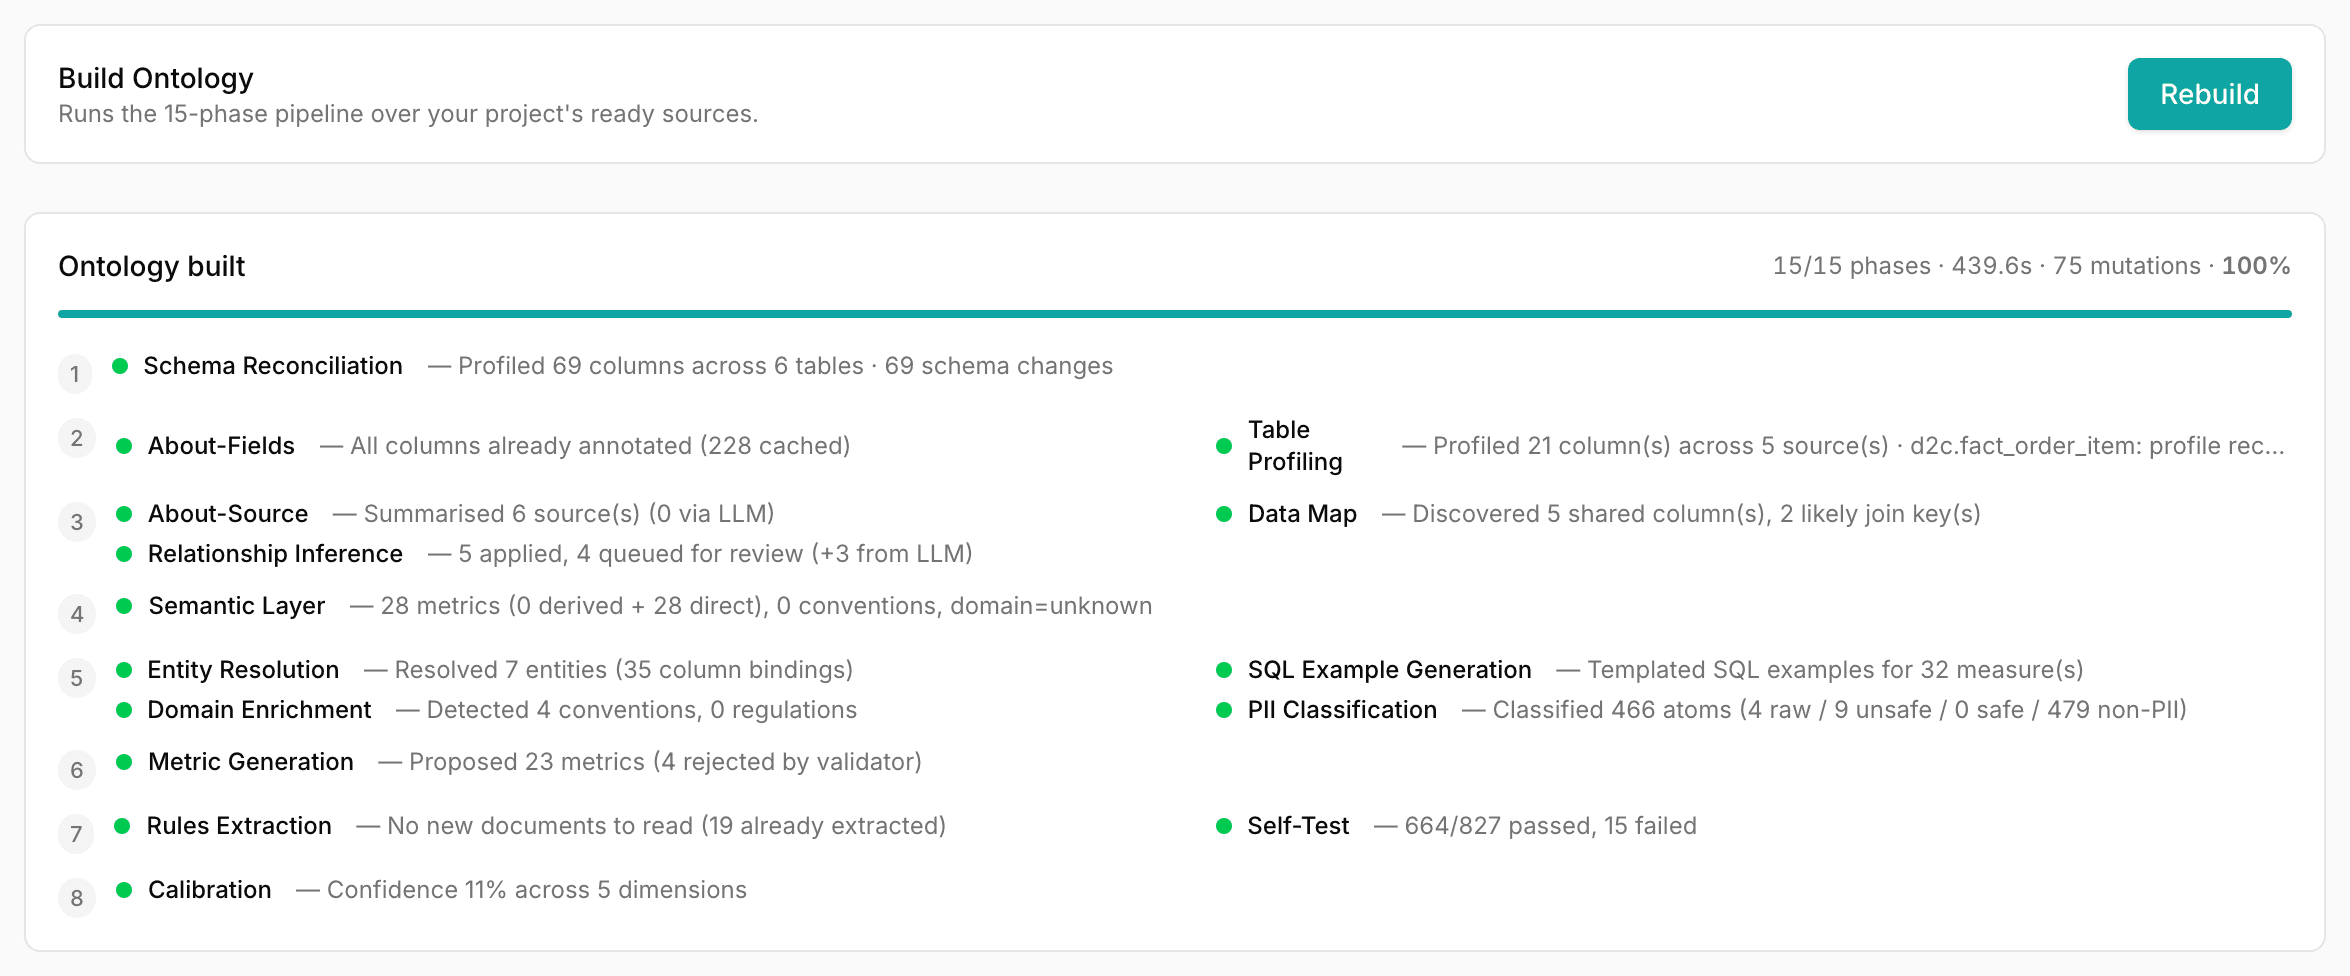Open the Table Profiling phase
The image size is (2350, 976).
click(1295, 446)
